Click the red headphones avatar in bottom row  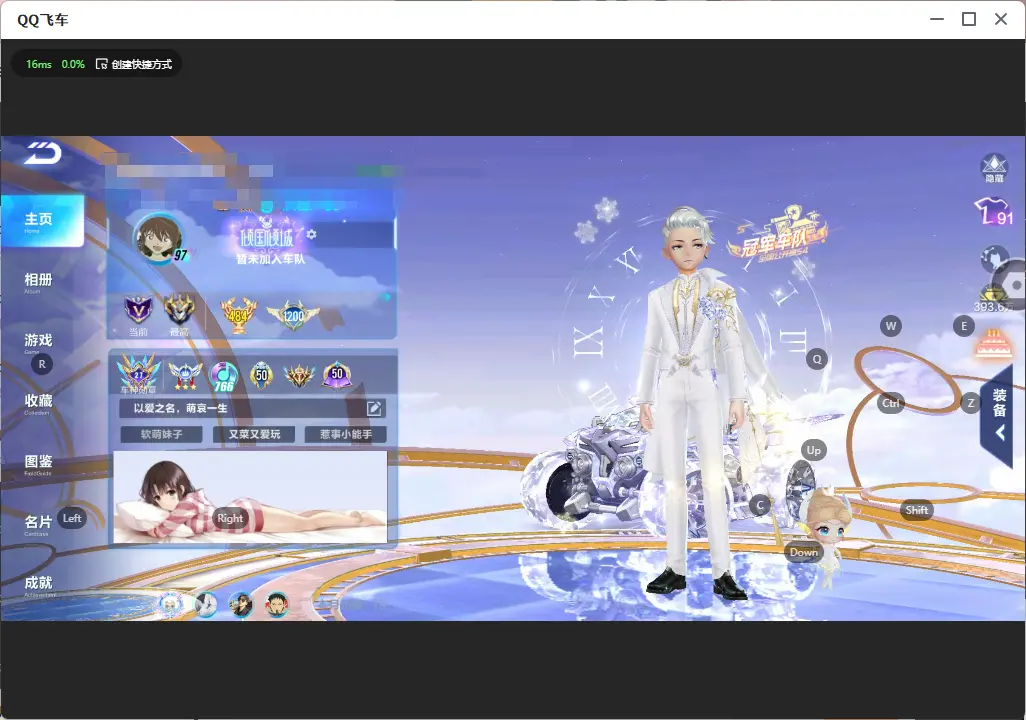(x=277, y=603)
